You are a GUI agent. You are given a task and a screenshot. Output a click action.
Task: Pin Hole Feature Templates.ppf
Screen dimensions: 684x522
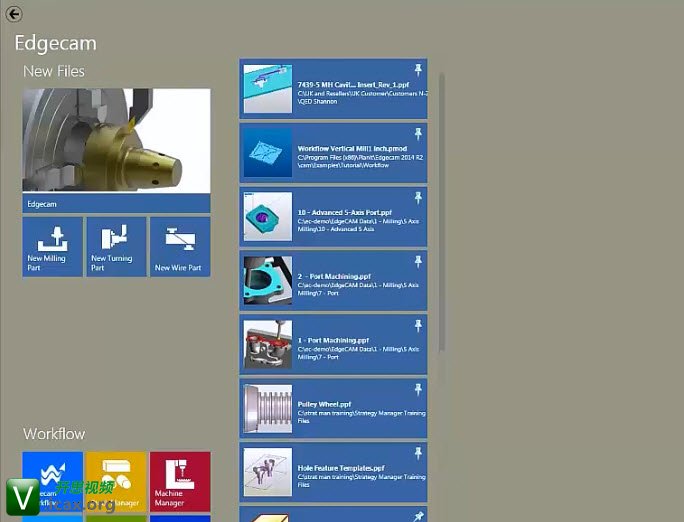[418, 454]
